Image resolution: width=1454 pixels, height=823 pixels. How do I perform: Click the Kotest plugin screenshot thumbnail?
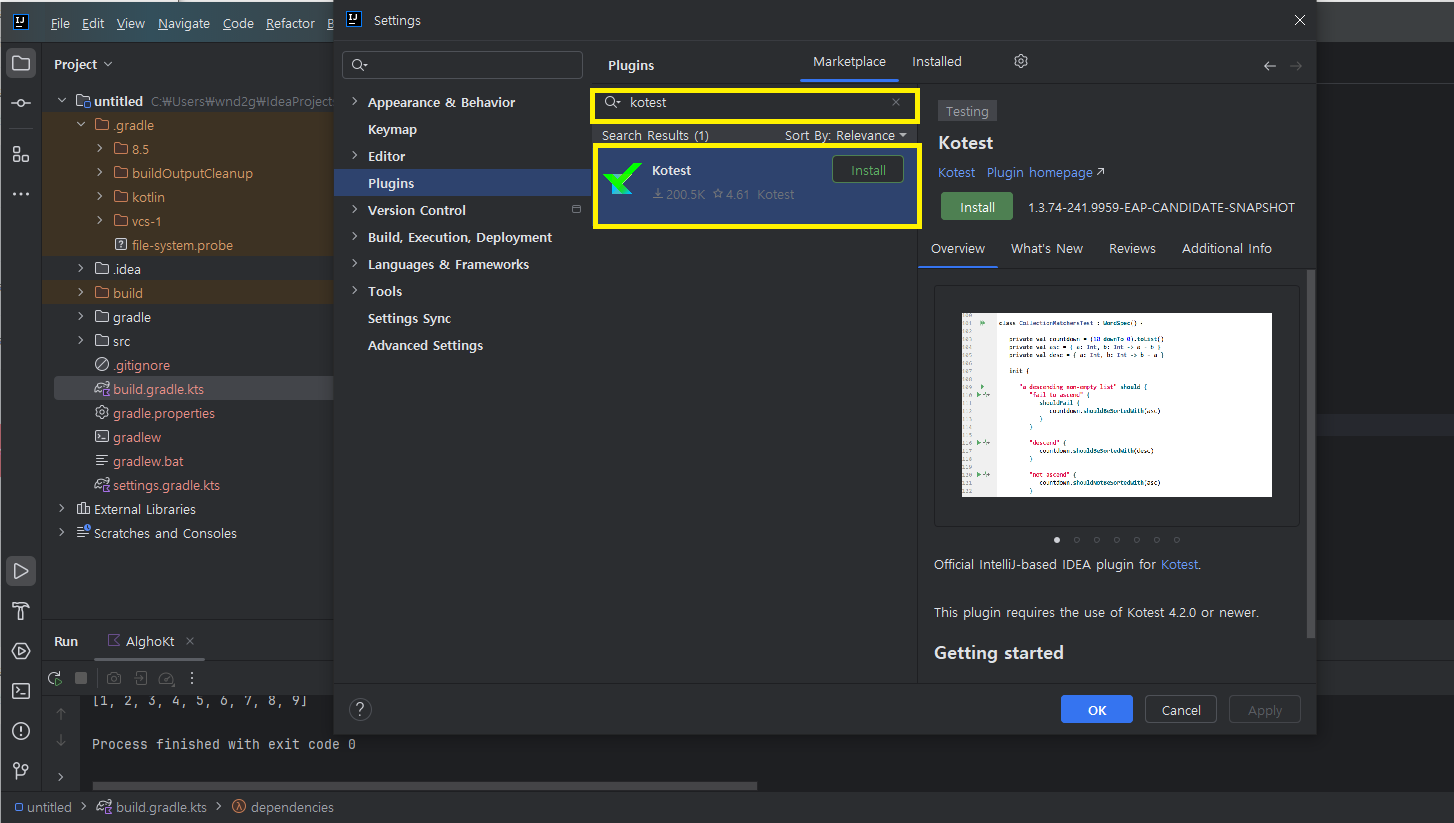[1116, 405]
